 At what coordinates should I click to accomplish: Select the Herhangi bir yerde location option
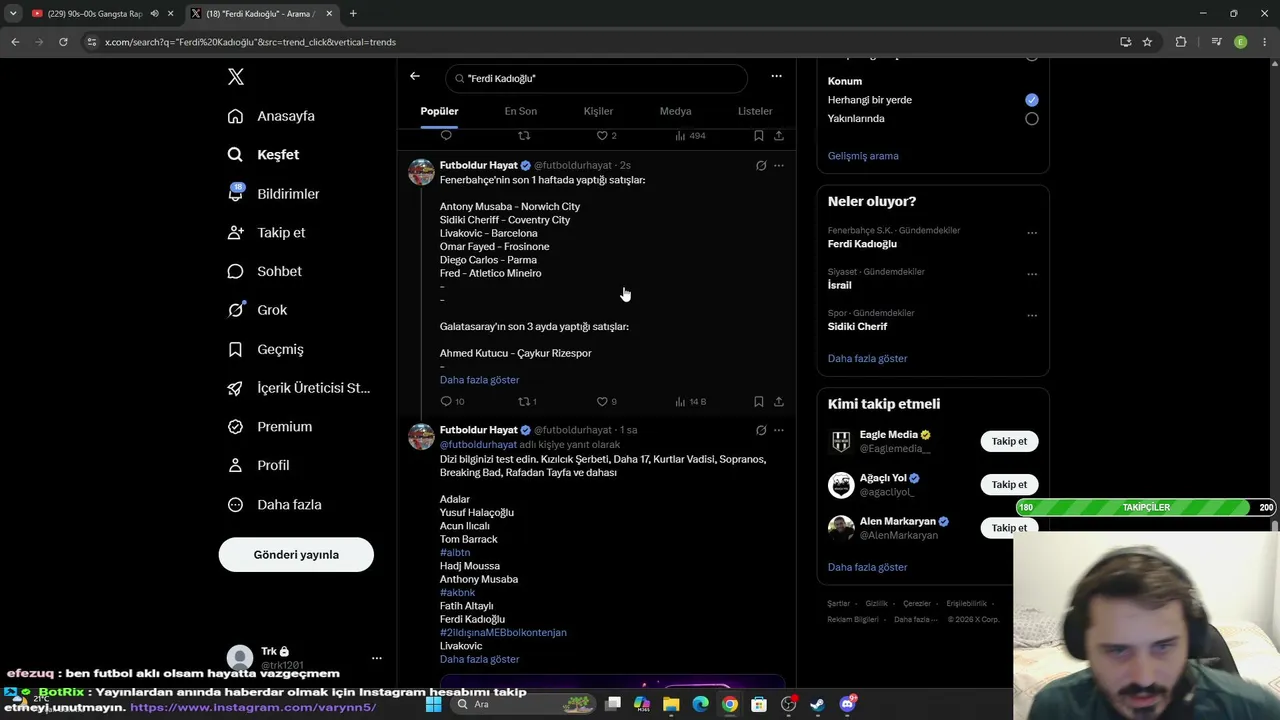(1032, 100)
